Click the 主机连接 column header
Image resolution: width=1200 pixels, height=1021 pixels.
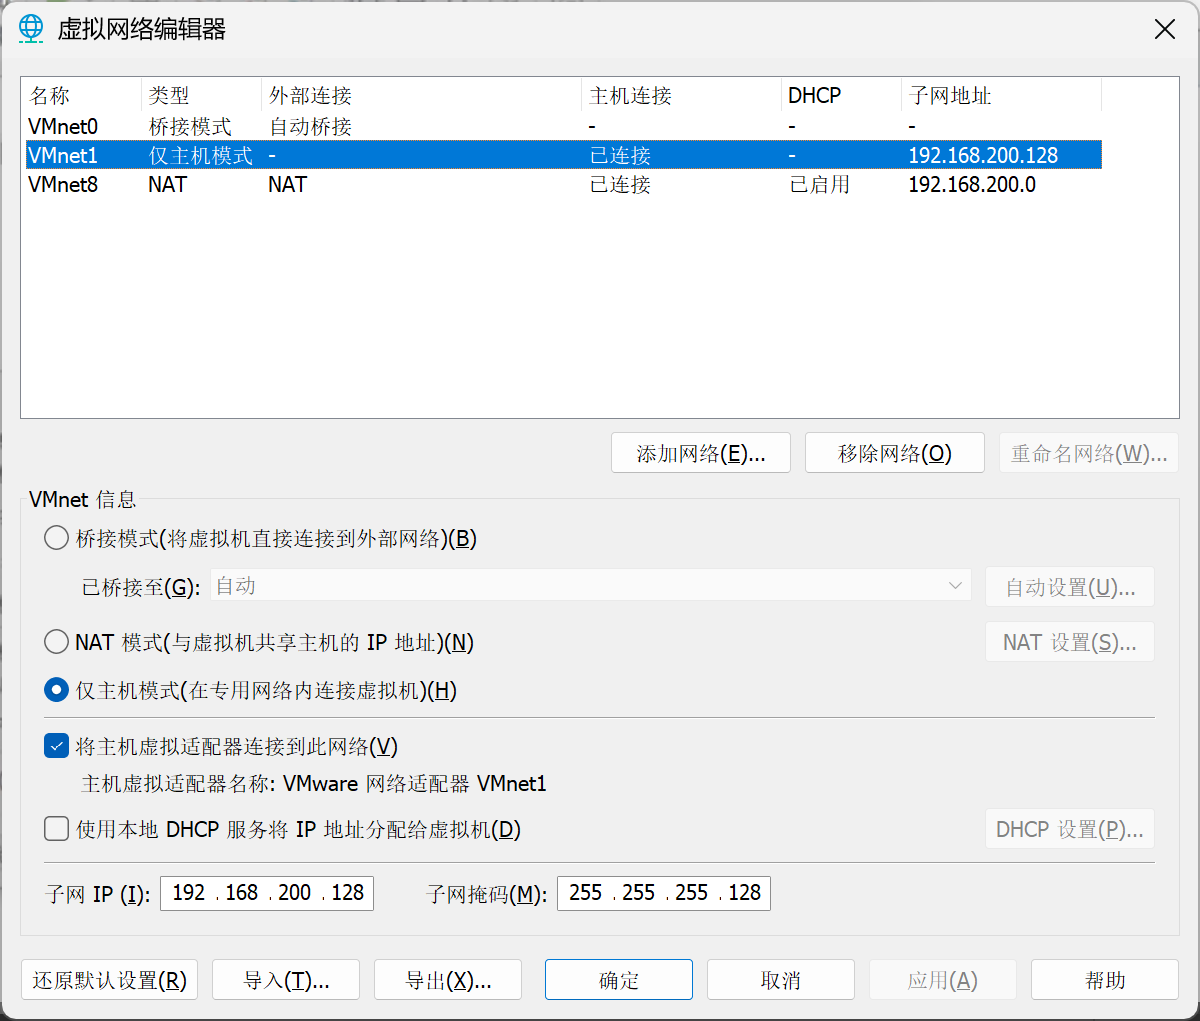point(681,96)
